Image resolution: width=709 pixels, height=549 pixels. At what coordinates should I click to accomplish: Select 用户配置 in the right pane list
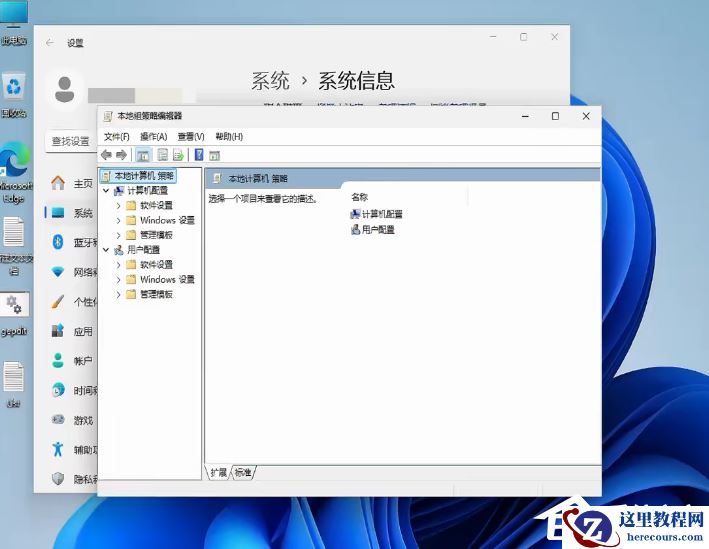[373, 229]
